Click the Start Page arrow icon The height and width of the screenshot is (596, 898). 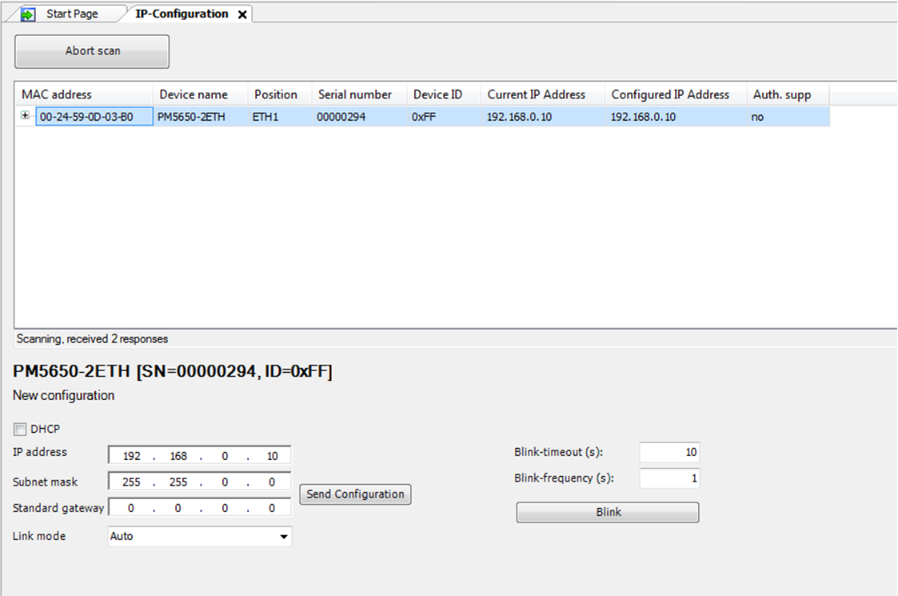[27, 14]
